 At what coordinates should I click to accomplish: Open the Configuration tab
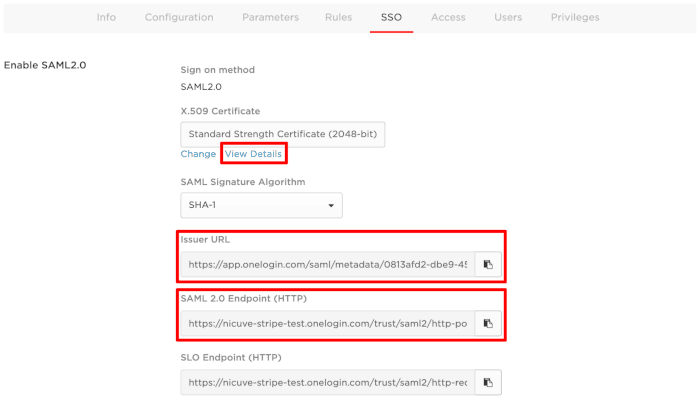[x=179, y=17]
